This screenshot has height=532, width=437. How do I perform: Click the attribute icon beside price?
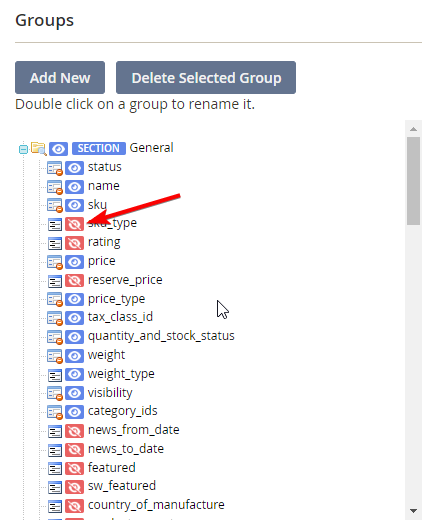pos(55,262)
